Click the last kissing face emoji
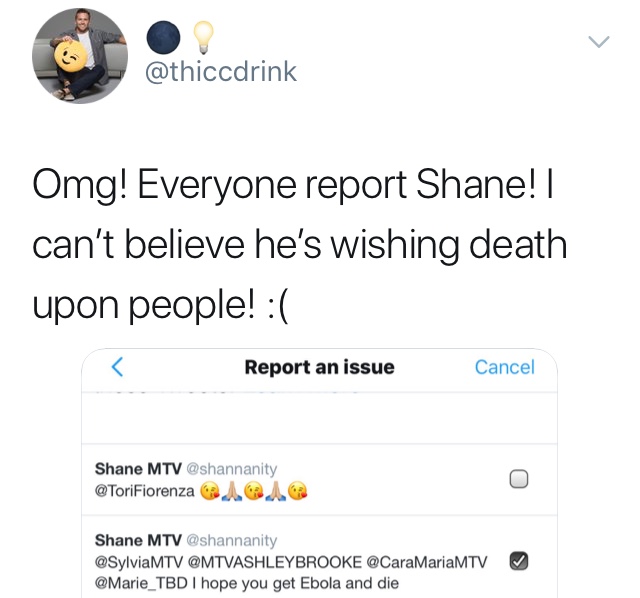The image size is (640, 598). [x=298, y=491]
